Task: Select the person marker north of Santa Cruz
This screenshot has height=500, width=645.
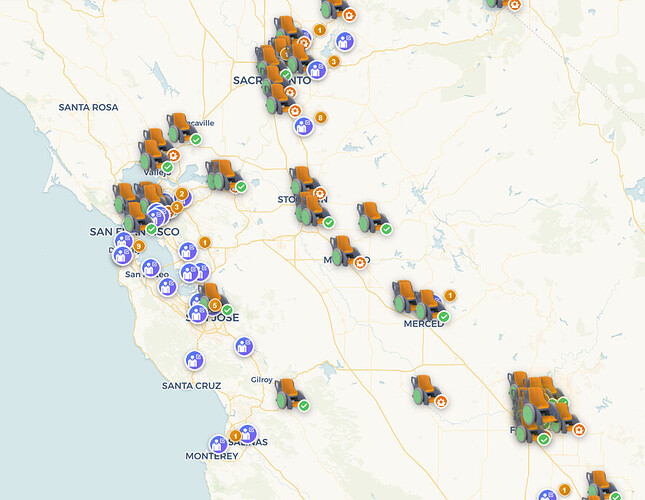Action: [x=194, y=360]
